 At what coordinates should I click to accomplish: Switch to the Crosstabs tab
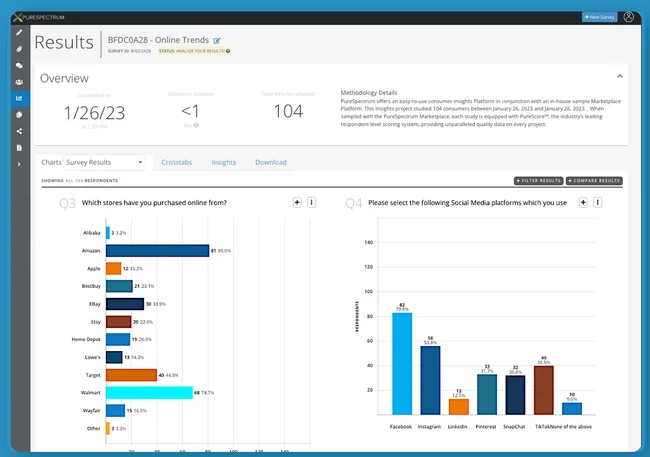(x=176, y=162)
